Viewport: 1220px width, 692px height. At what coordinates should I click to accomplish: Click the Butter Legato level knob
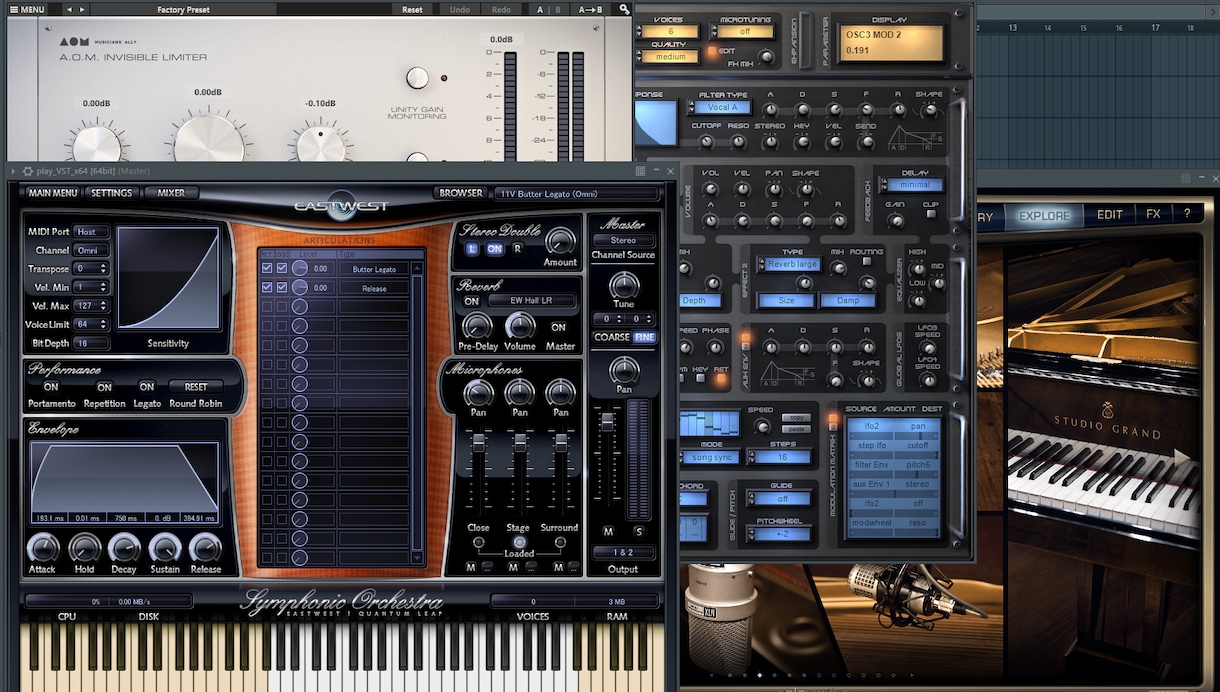coord(299,269)
